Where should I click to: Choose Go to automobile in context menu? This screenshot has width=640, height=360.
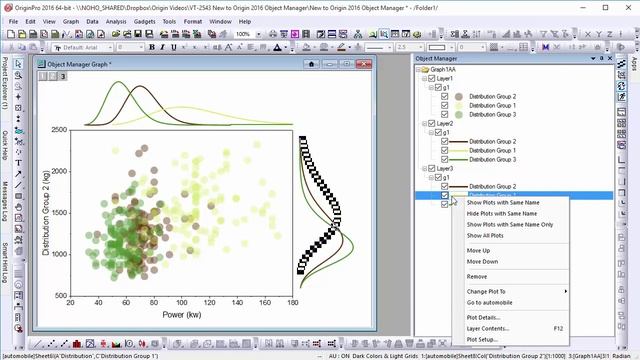[x=489, y=302]
